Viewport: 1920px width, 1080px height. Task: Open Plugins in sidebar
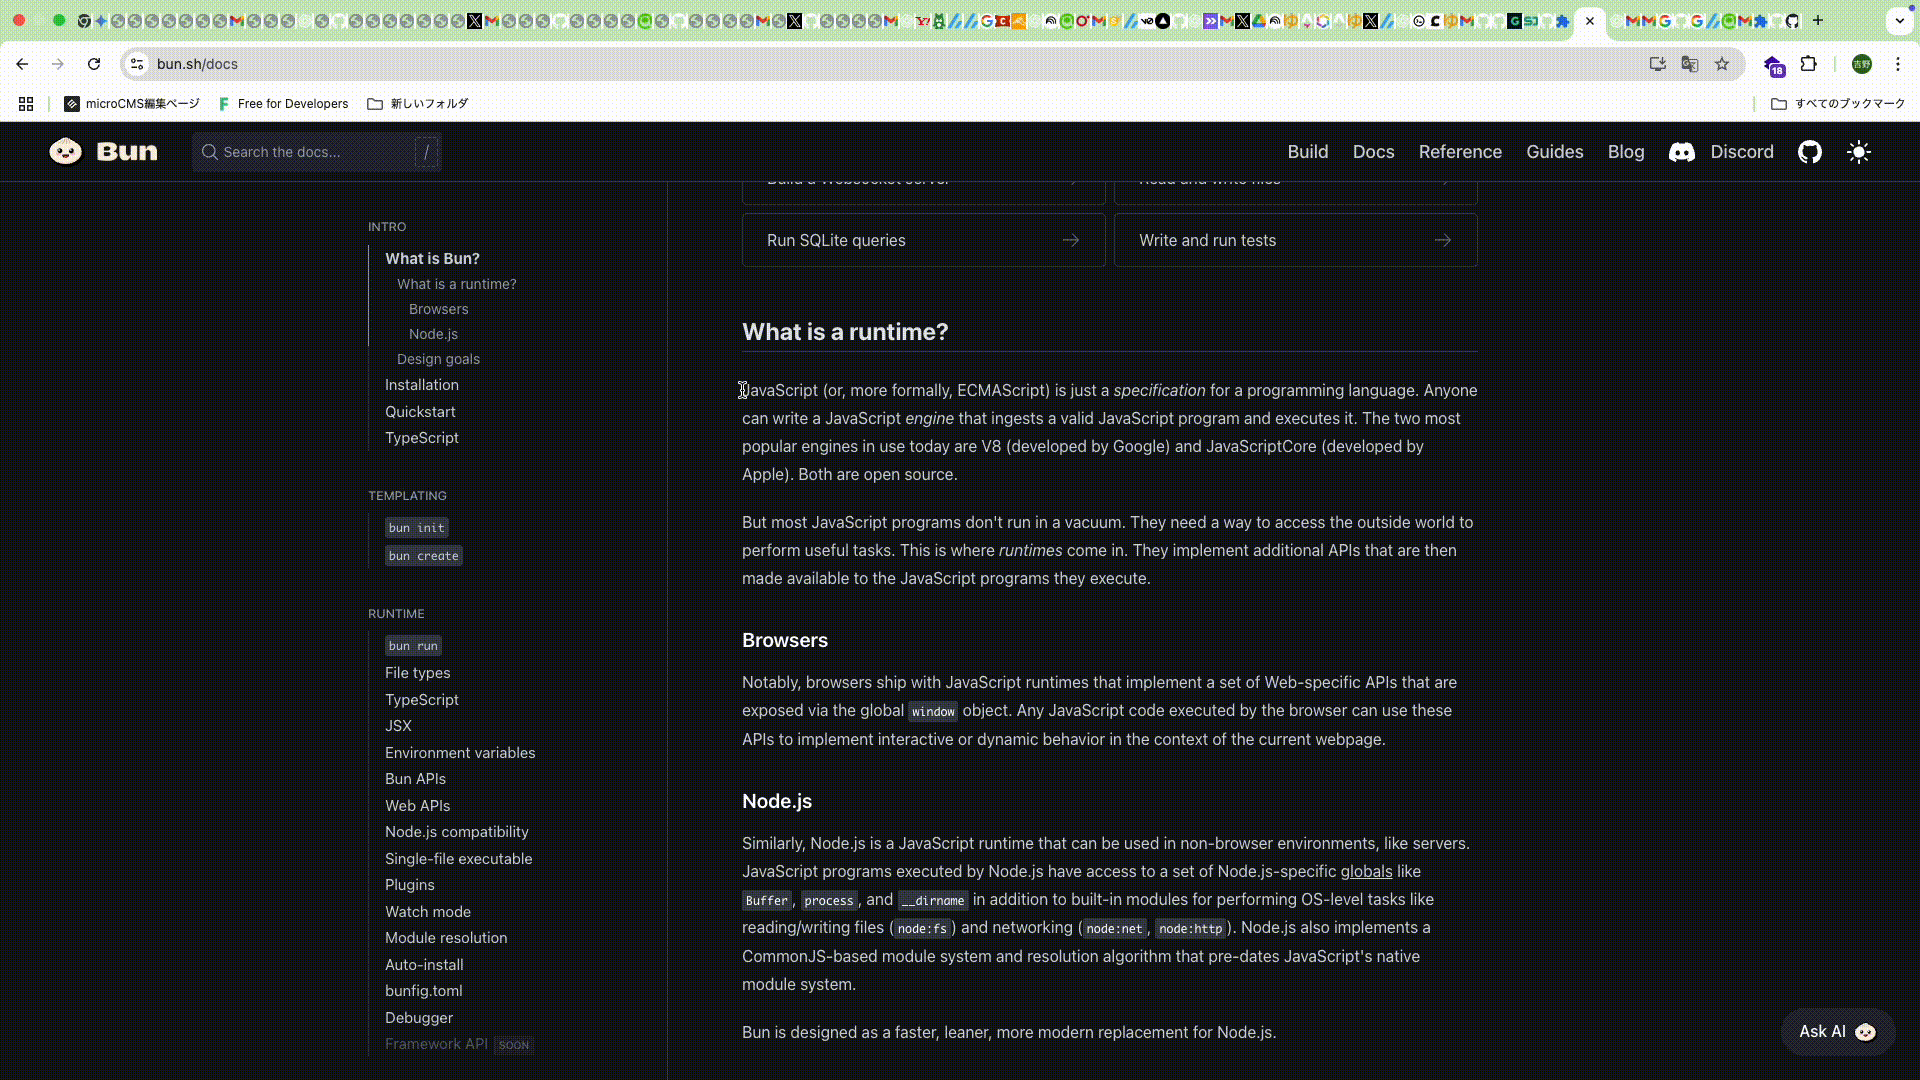click(410, 885)
